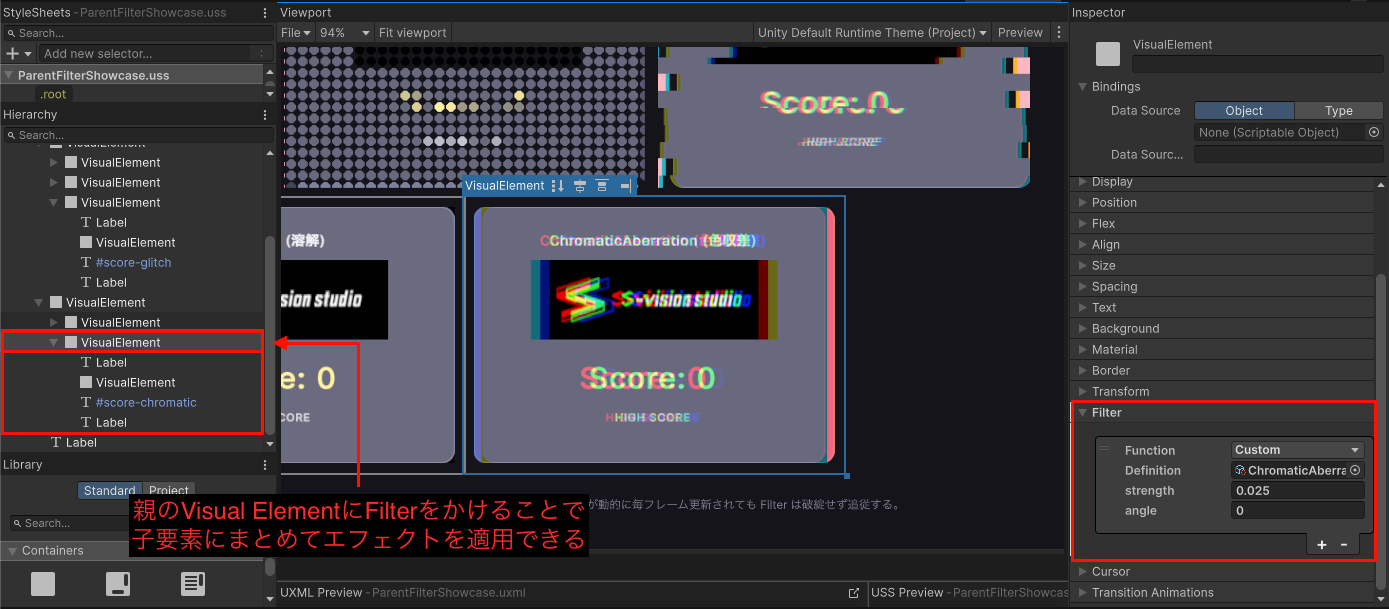Collapse the ParentFilterShowcase.uss stylesheet entry
Image resolution: width=1389 pixels, height=609 pixels.
click(9, 75)
